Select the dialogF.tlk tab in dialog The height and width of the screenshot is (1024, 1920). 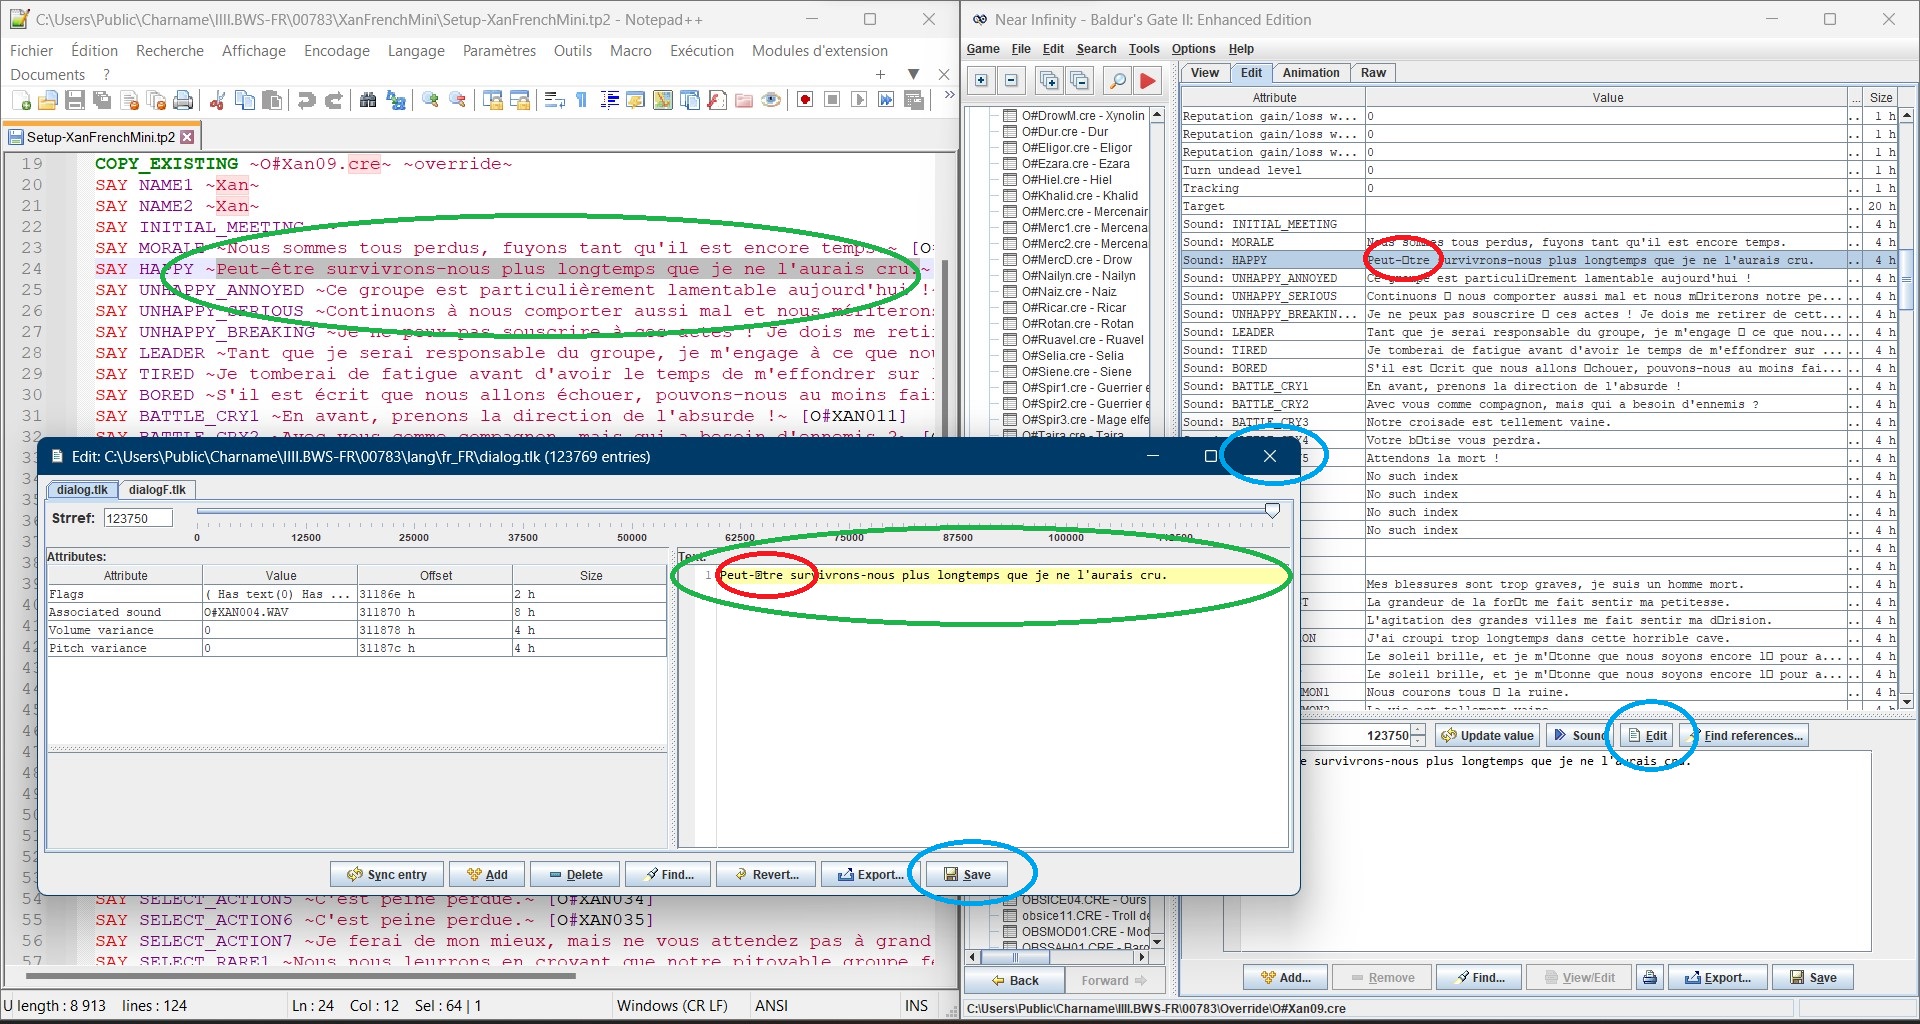157,490
